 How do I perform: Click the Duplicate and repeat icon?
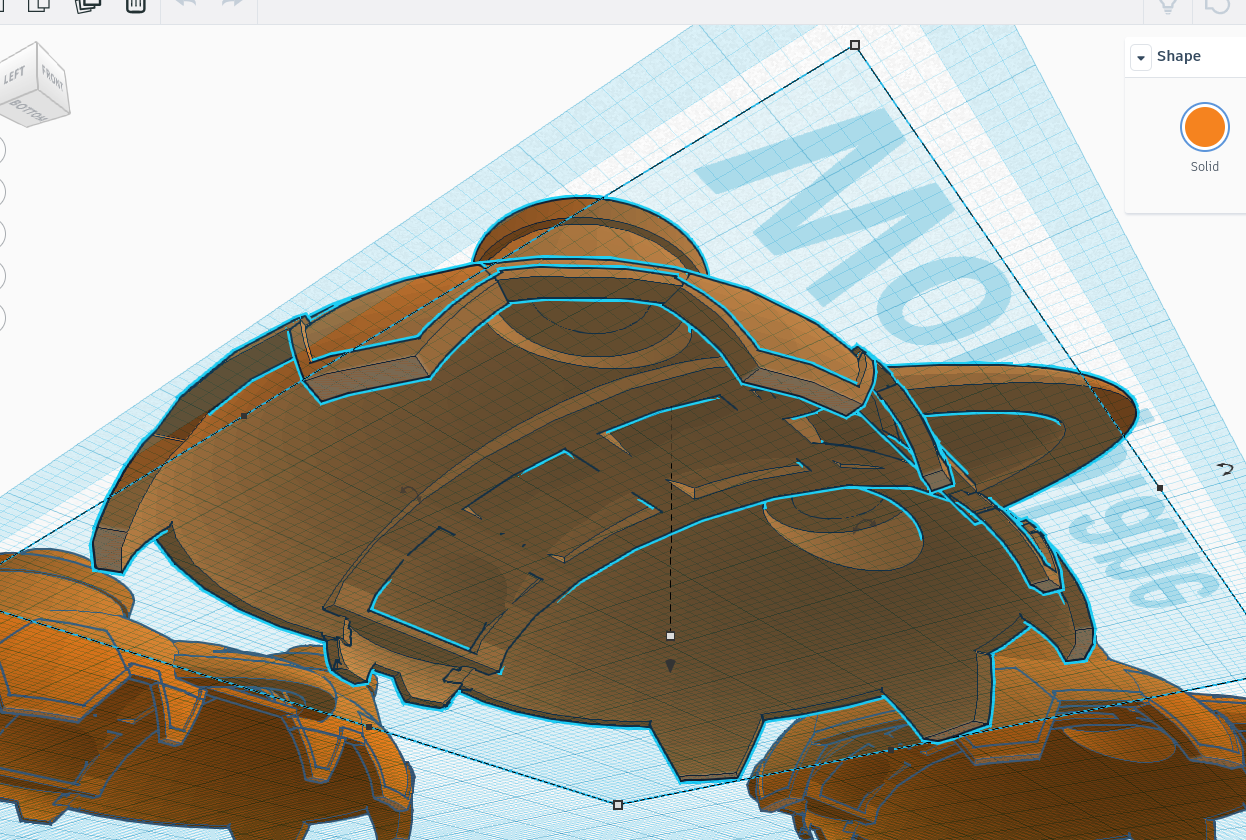point(88,5)
